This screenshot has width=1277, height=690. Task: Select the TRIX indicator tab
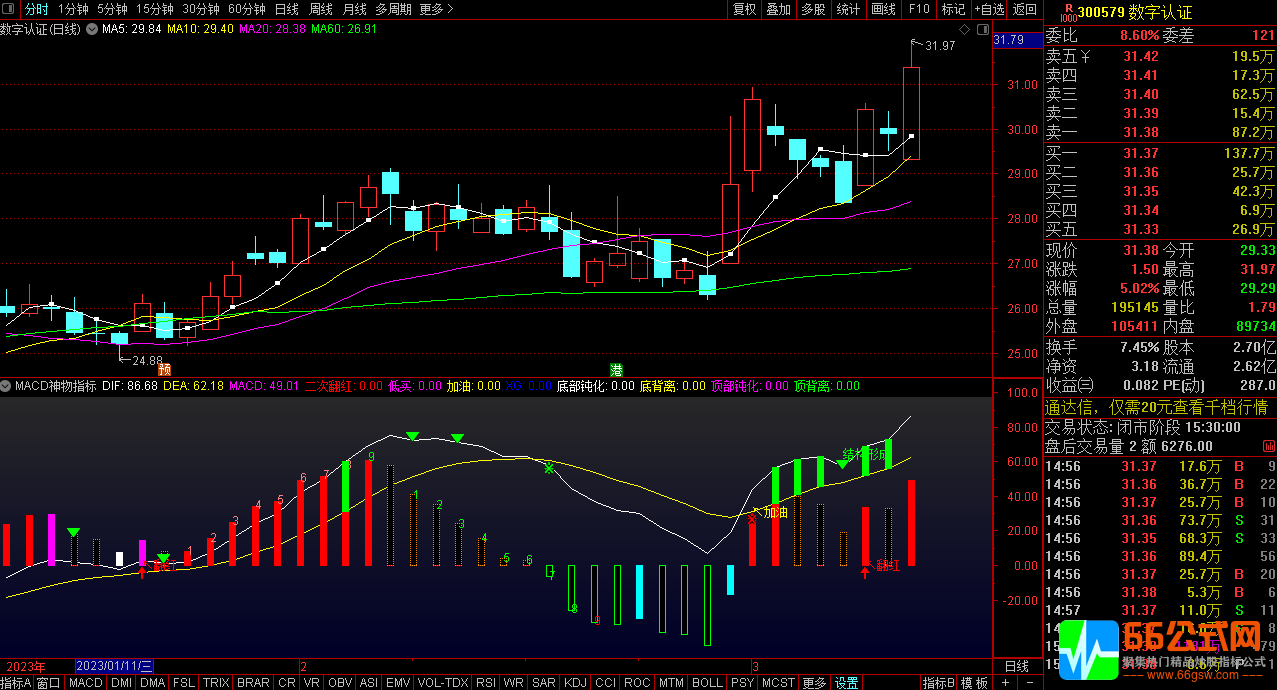(216, 683)
